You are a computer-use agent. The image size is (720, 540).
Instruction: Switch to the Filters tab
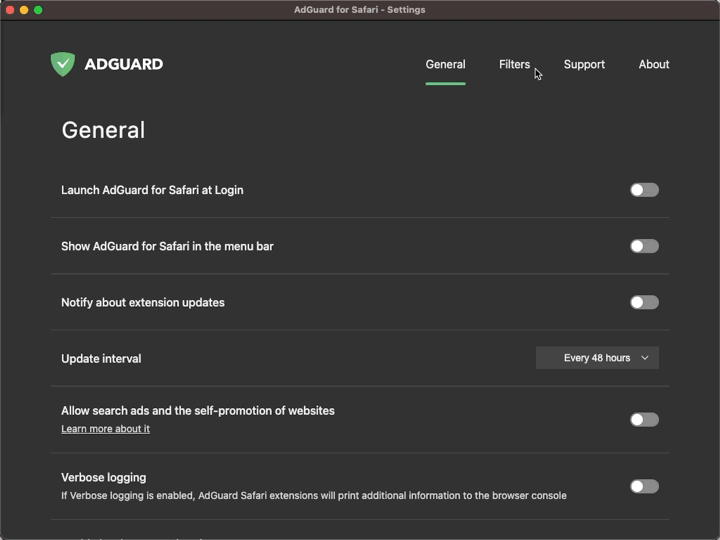pyautogui.click(x=514, y=64)
